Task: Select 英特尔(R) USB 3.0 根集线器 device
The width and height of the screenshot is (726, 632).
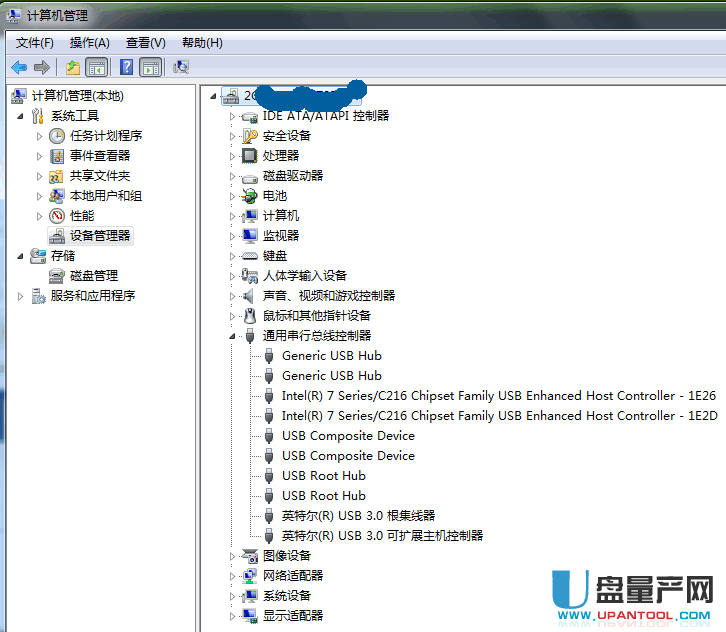Action: (x=358, y=516)
